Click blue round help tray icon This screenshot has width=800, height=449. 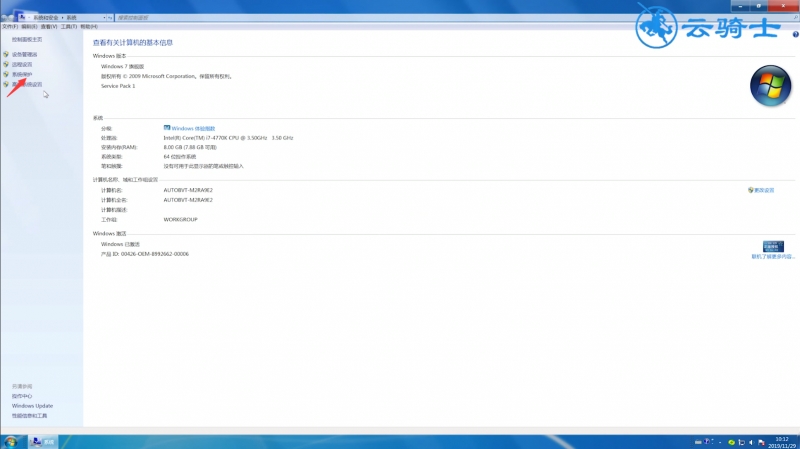pos(707,441)
